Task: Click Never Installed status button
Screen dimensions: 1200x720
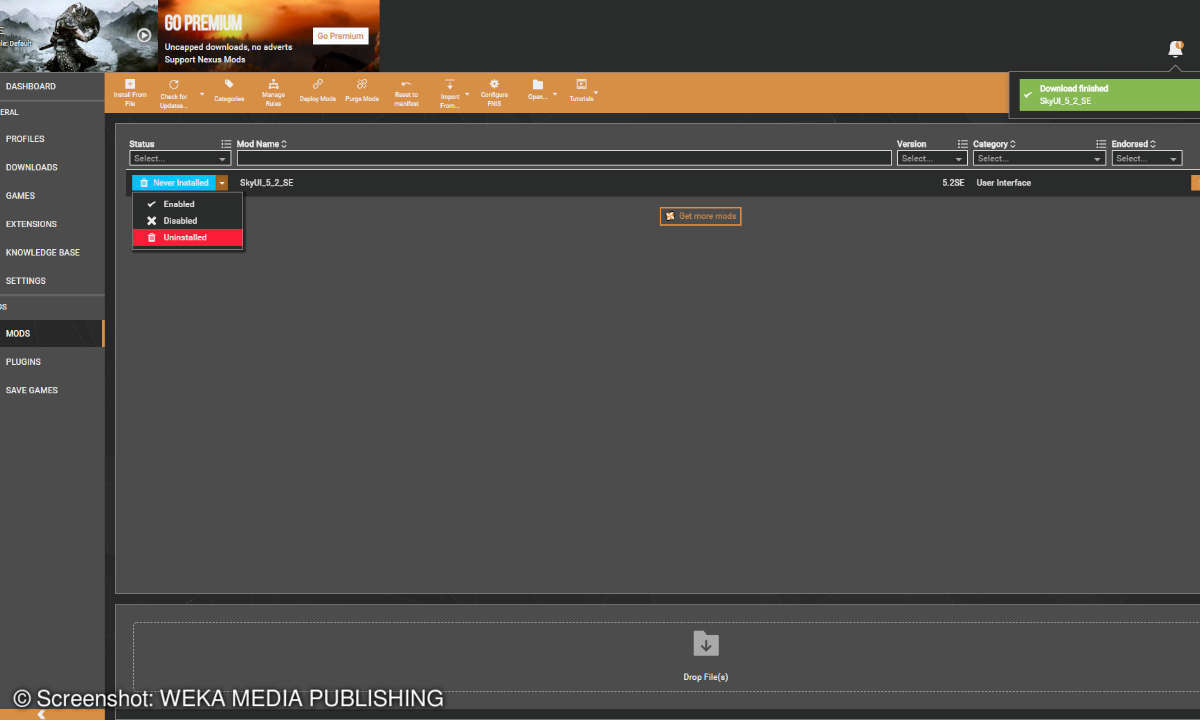Action: coord(173,183)
